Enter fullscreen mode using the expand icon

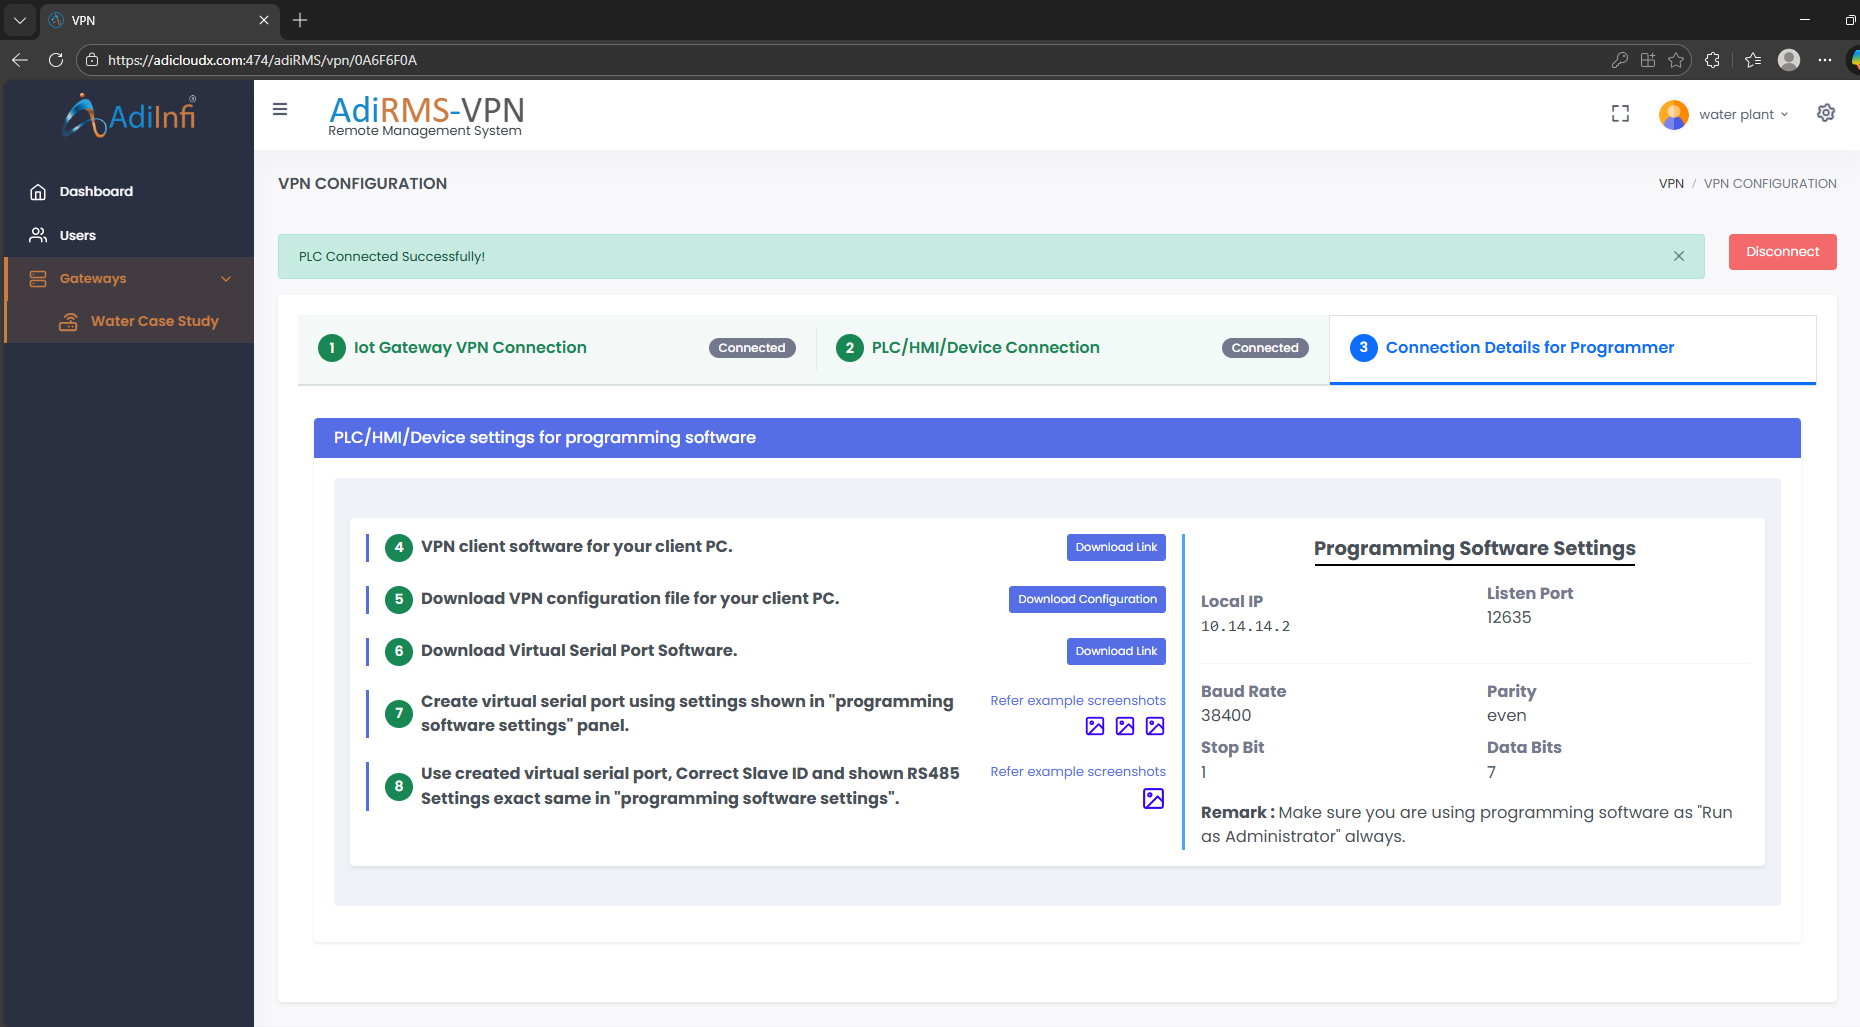[1620, 114]
